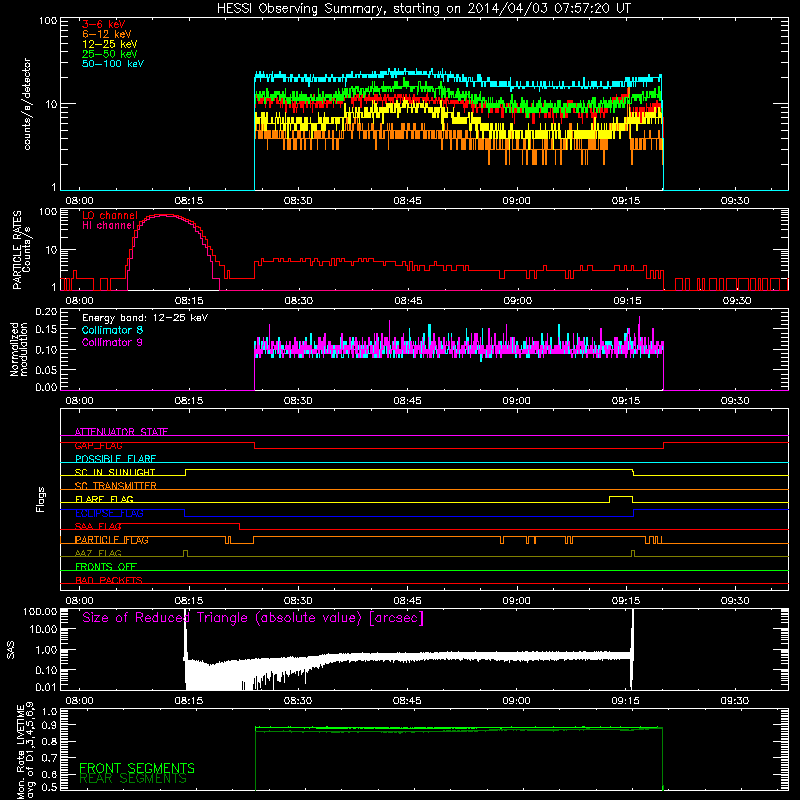Click the "POSSIBLE_FLARE" label
Image resolution: width=800 pixels, height=800 pixels.
click(x=115, y=459)
